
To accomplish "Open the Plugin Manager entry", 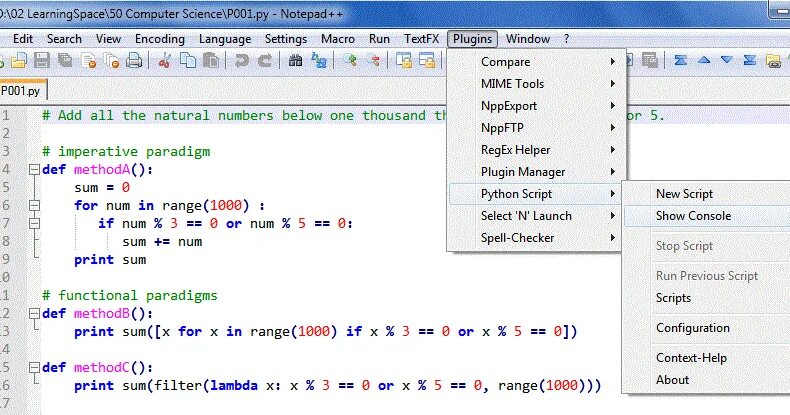I will pos(536,172).
